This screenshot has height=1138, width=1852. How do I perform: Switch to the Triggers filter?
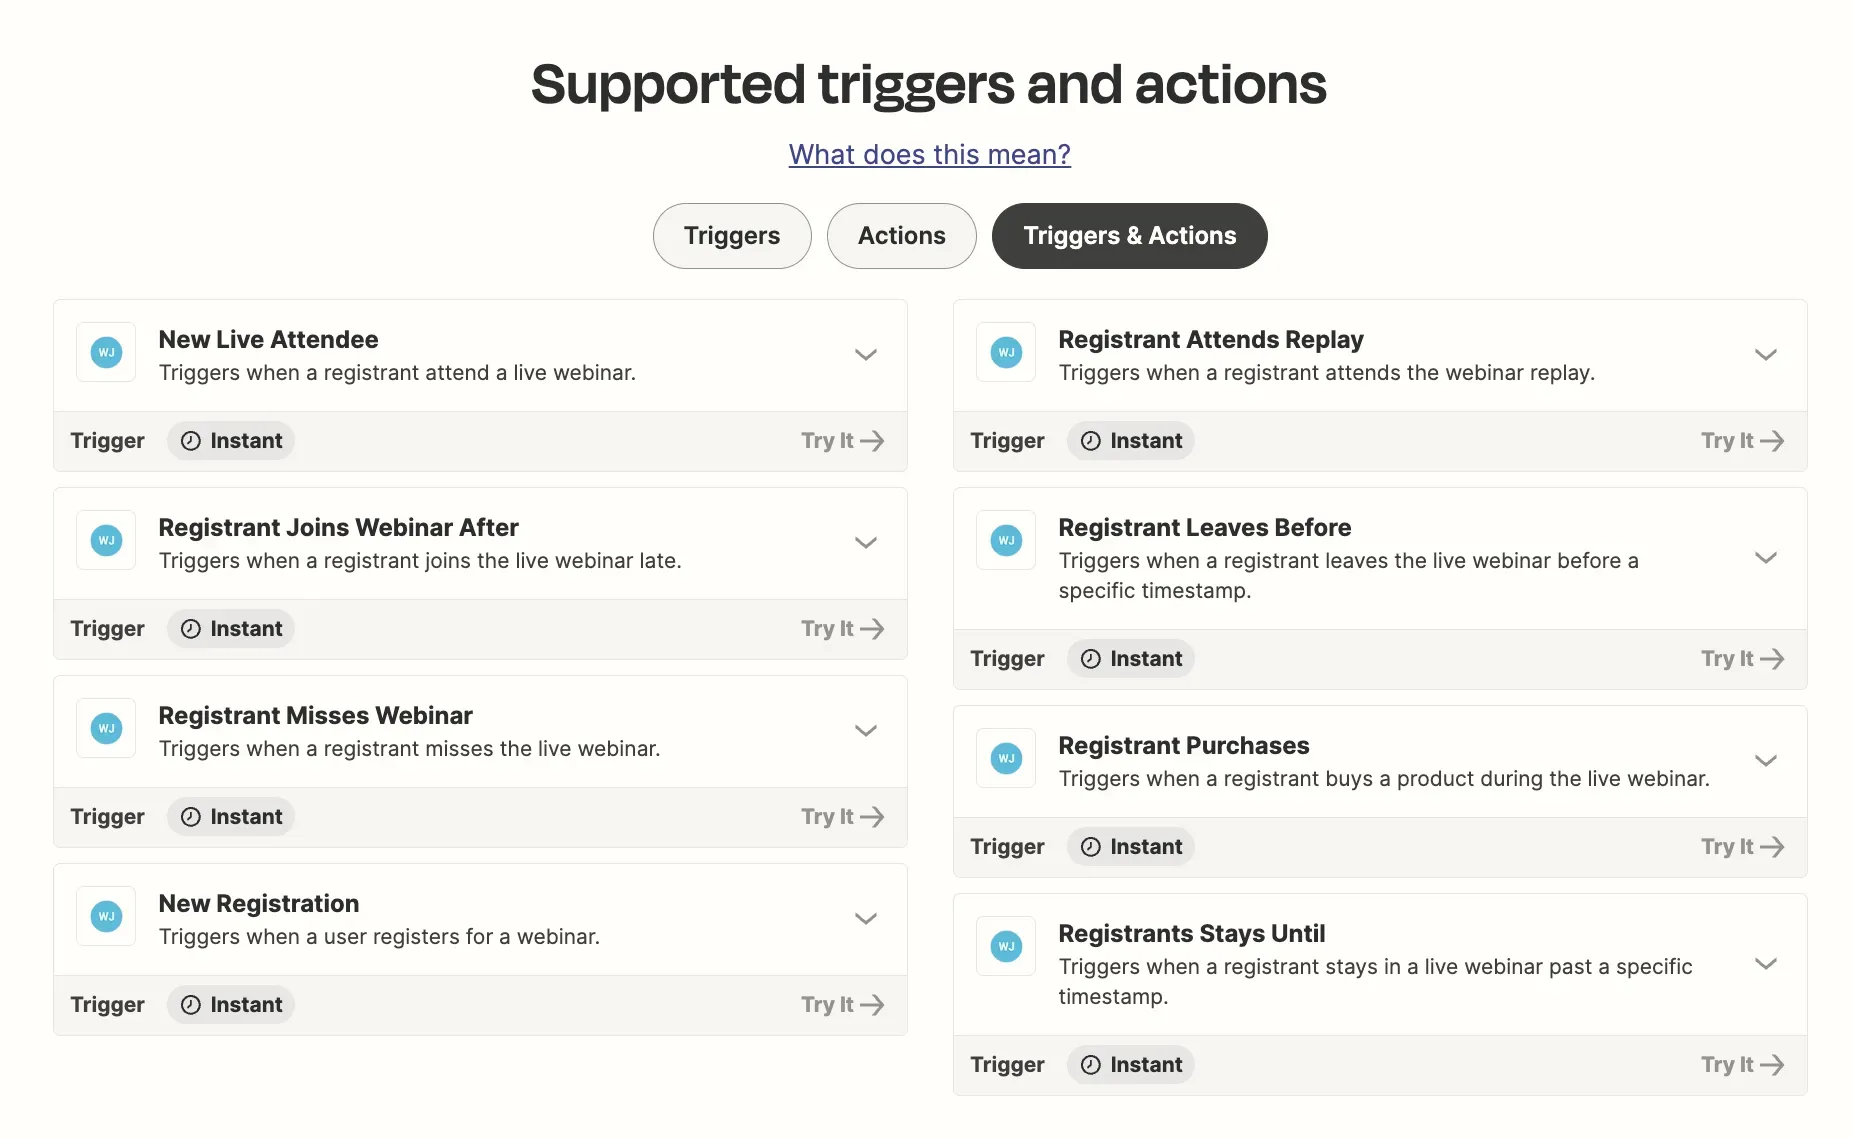(x=731, y=236)
